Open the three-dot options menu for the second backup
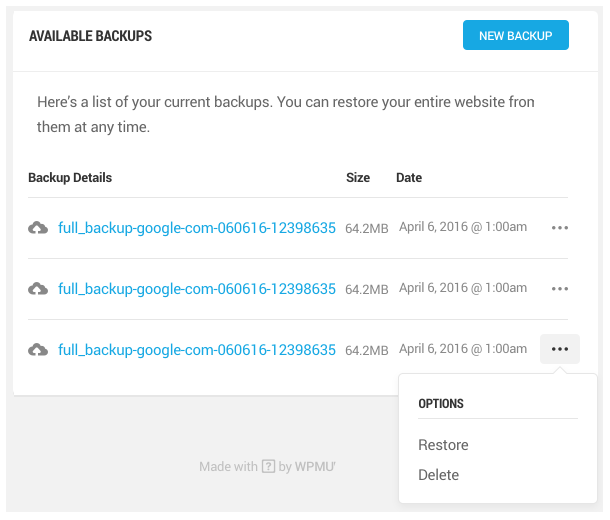This screenshot has width=610, height=520. point(560,289)
